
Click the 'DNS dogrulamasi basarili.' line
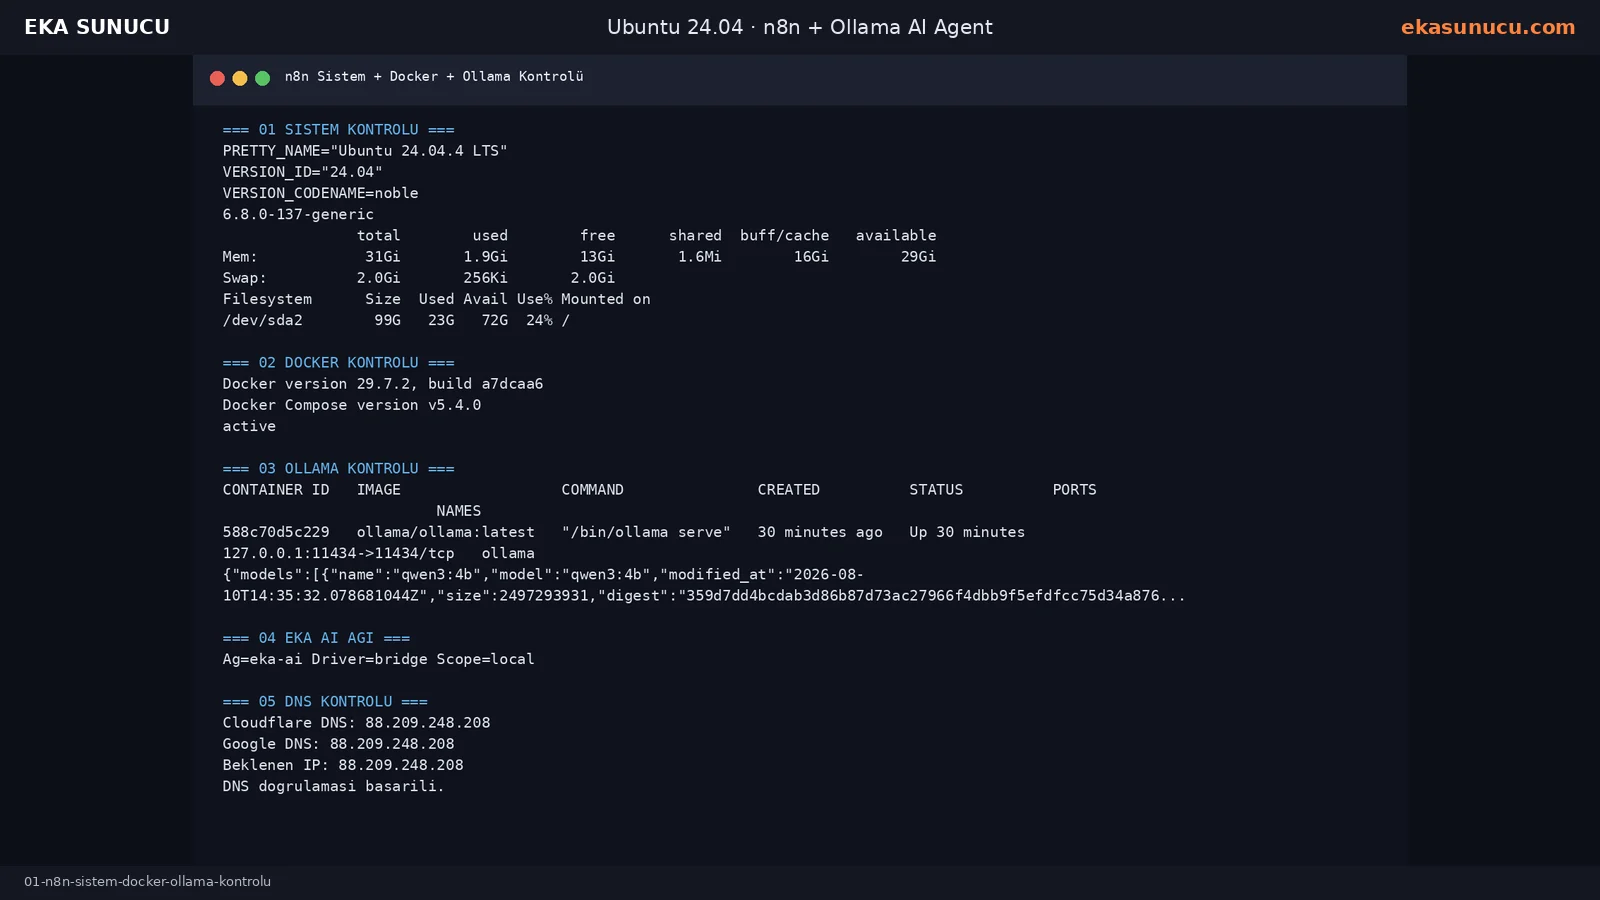point(333,786)
